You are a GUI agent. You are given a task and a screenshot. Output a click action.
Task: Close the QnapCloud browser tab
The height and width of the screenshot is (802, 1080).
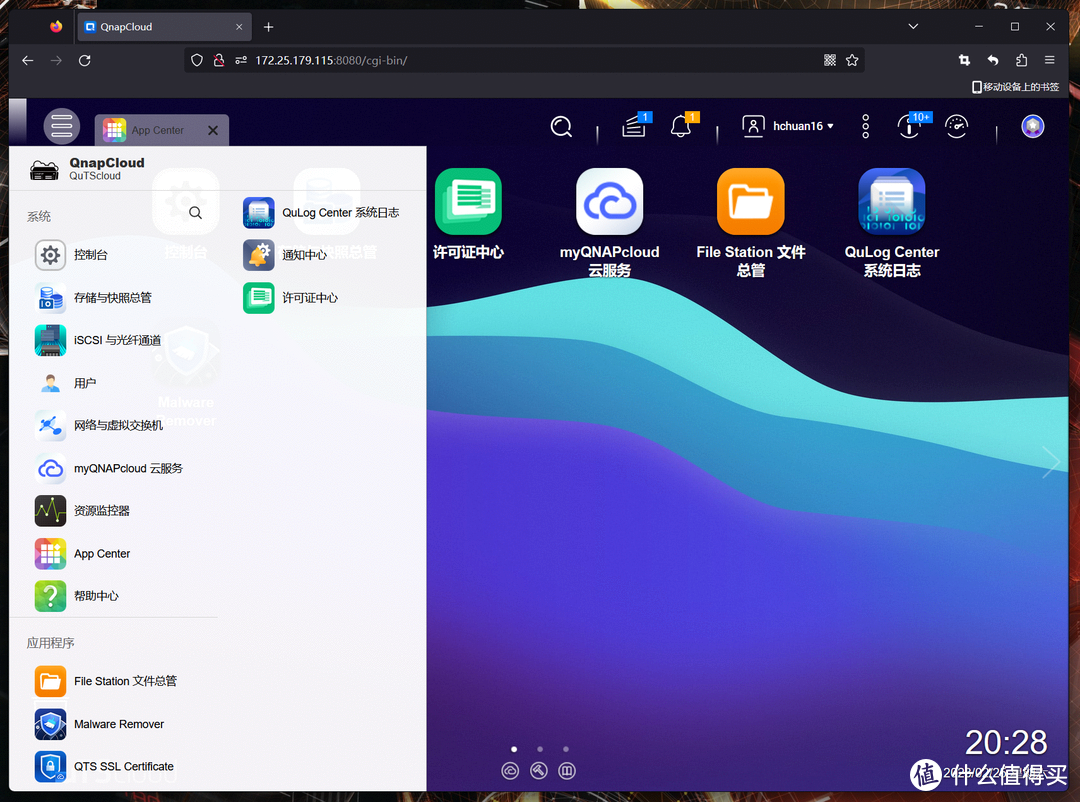click(239, 27)
